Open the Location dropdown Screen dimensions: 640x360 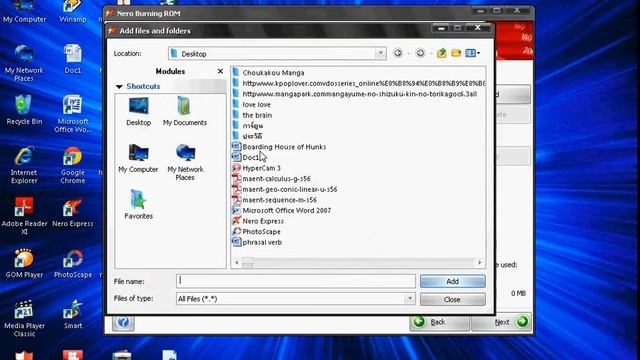(380, 53)
